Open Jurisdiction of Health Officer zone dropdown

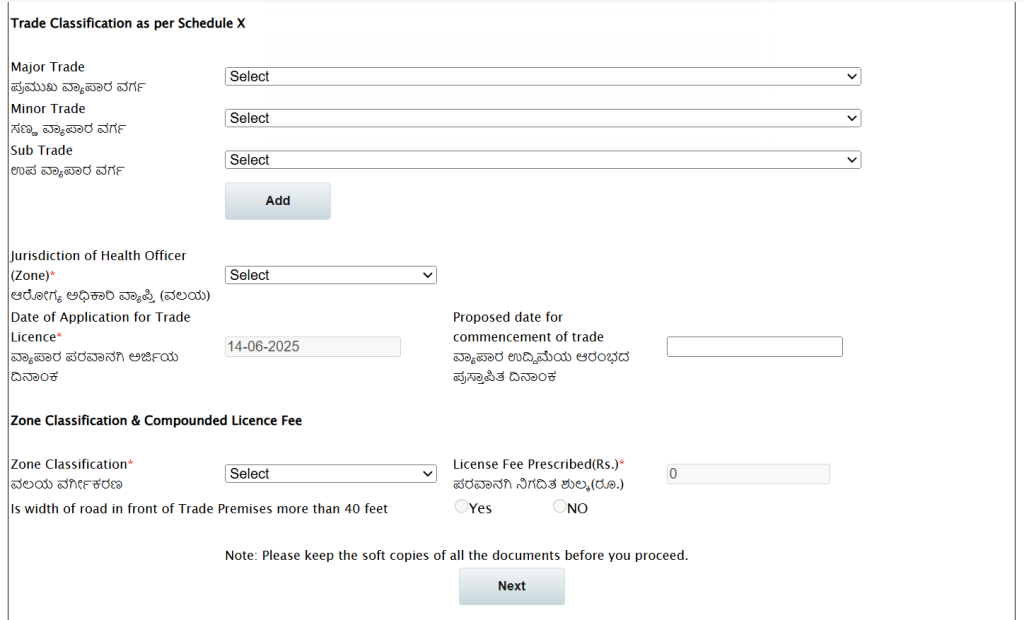tap(330, 275)
